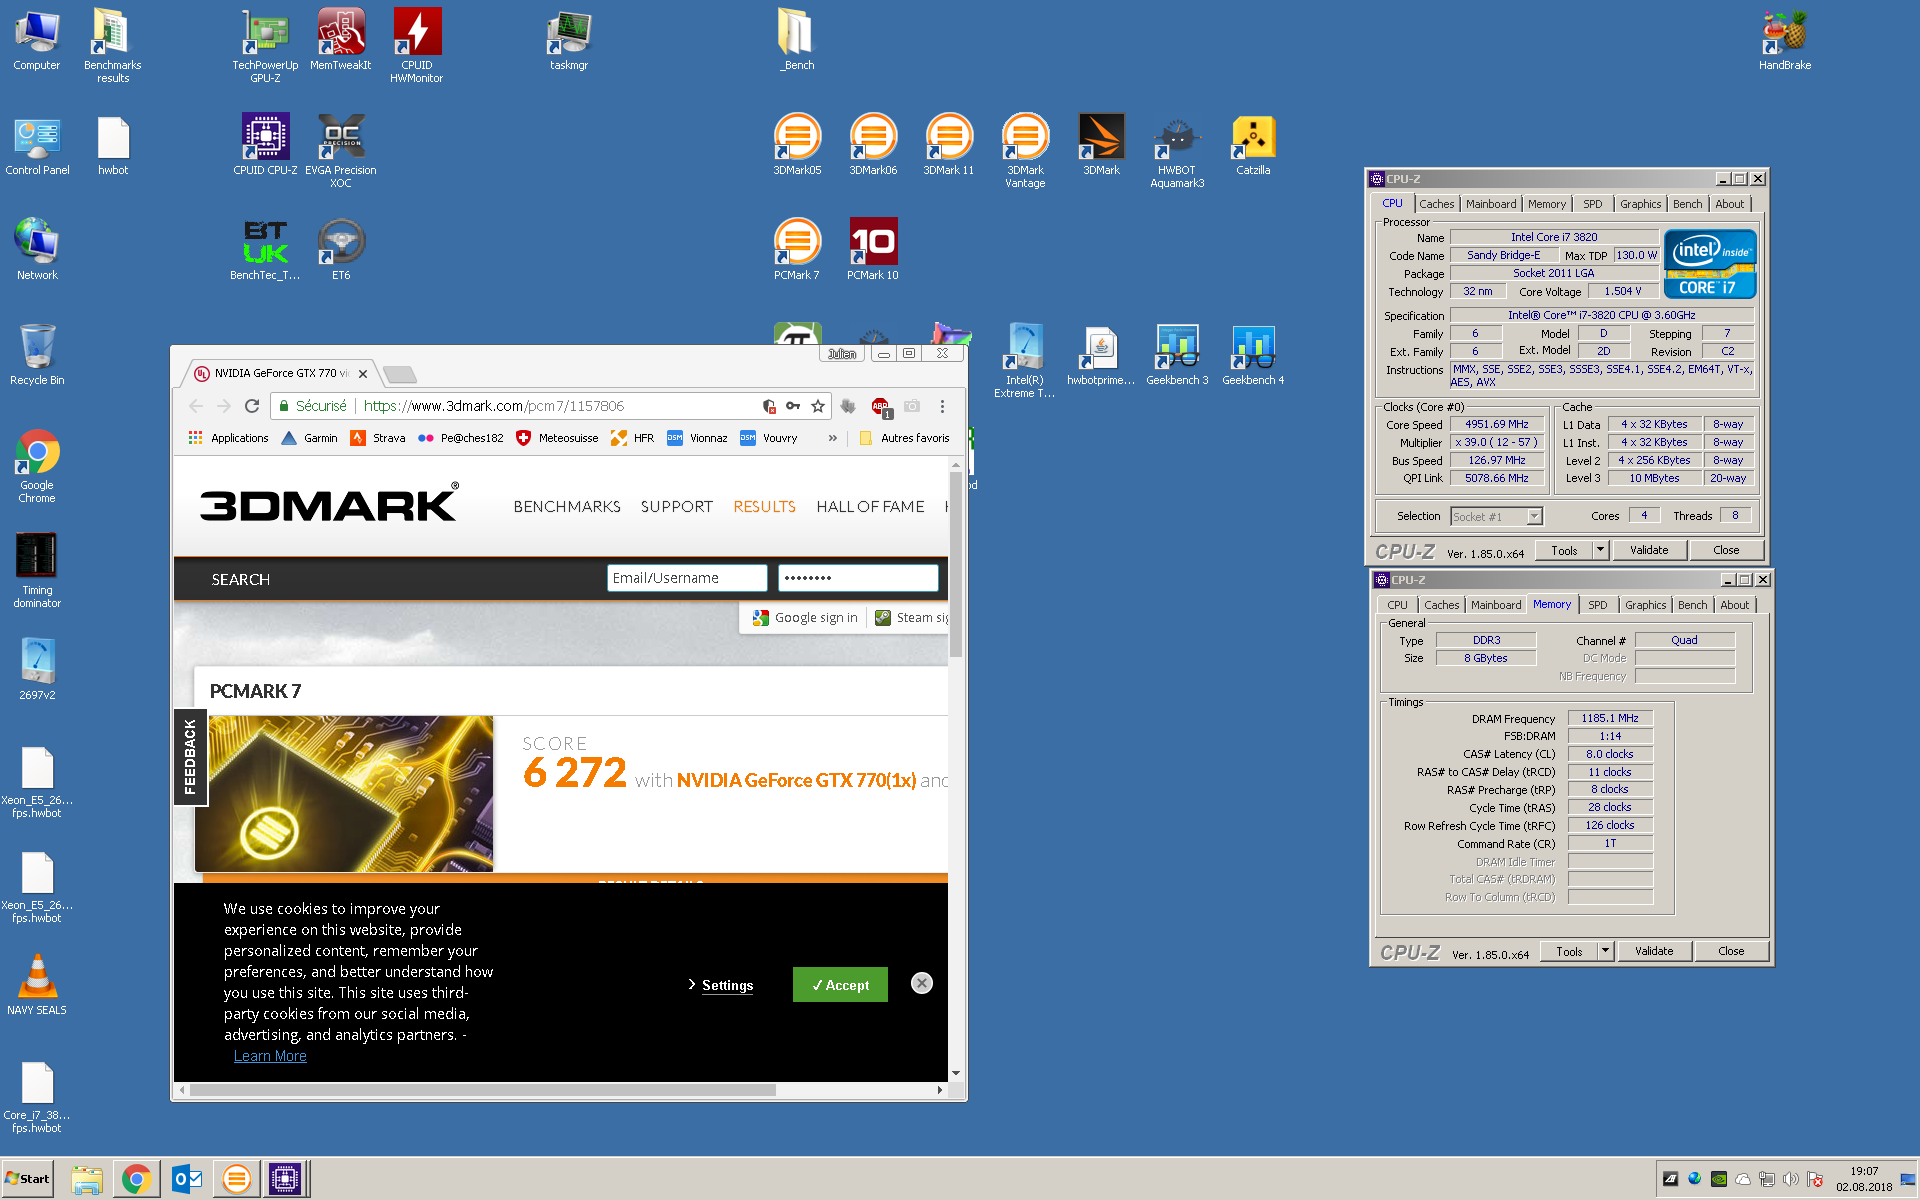Open the Autres favoris bookmarks folder

coord(904,438)
